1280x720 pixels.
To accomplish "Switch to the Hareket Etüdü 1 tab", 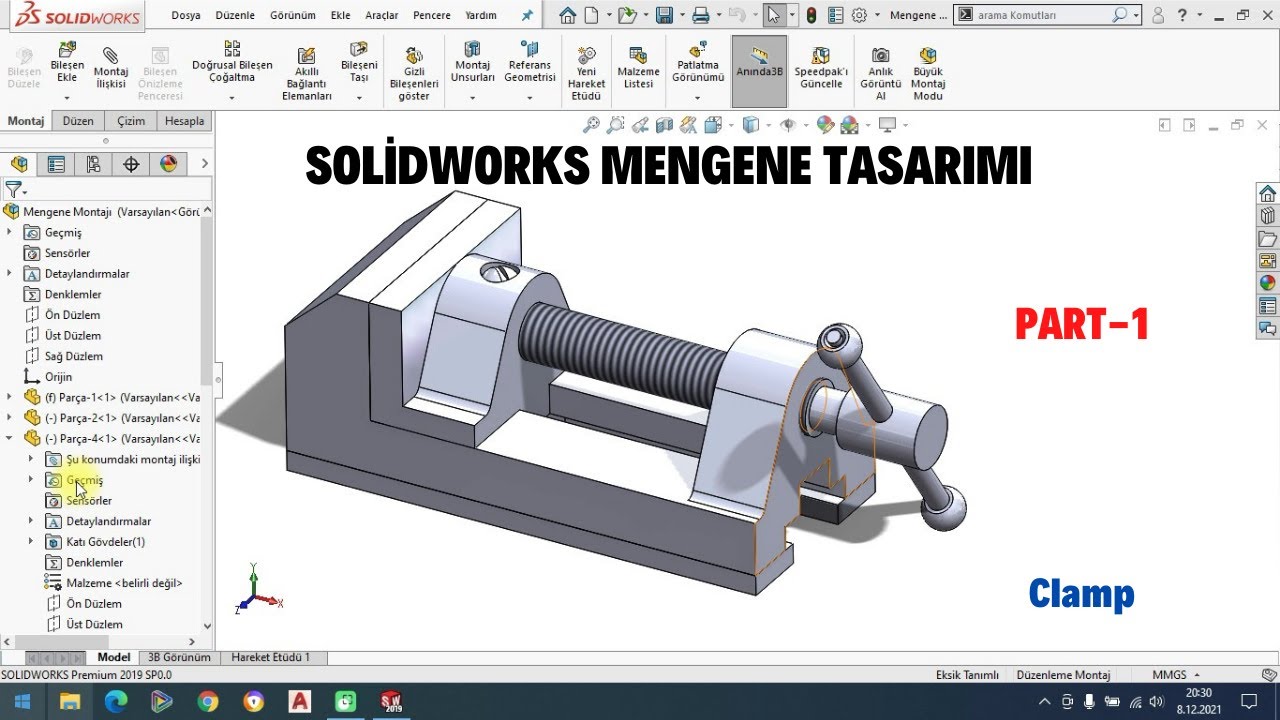I will tap(271, 657).
